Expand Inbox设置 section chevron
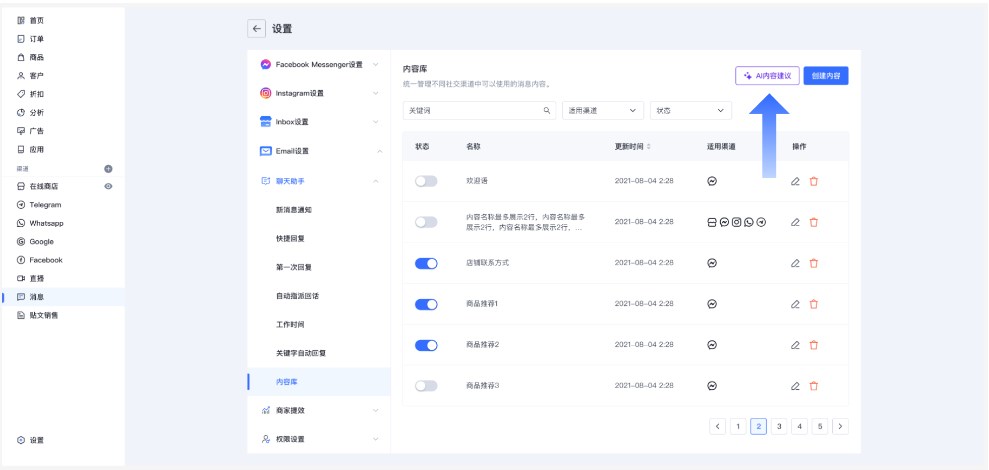This screenshot has height=470, width=989. click(376, 122)
